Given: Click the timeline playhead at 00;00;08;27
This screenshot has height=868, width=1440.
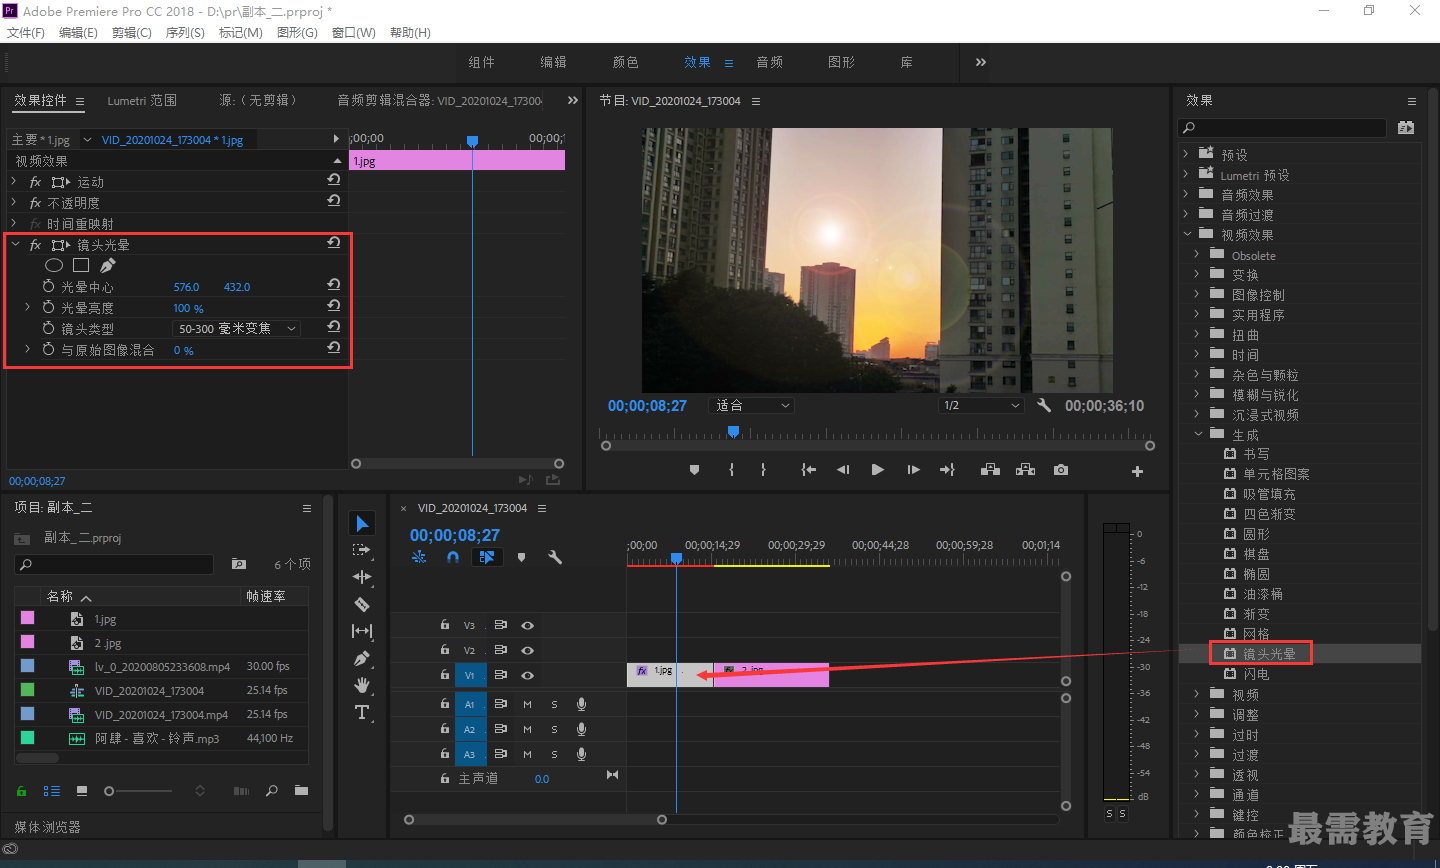Looking at the screenshot, I should [676, 558].
